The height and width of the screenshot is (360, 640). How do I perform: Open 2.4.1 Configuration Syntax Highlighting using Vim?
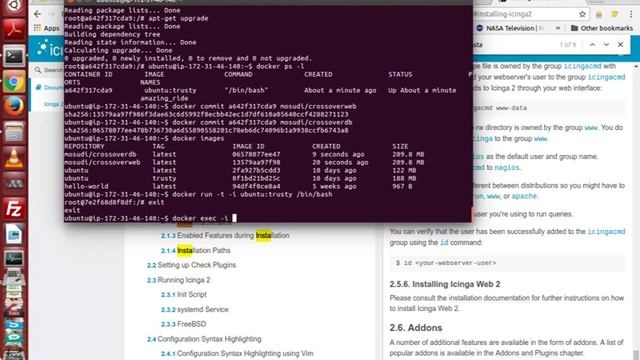click(237, 353)
